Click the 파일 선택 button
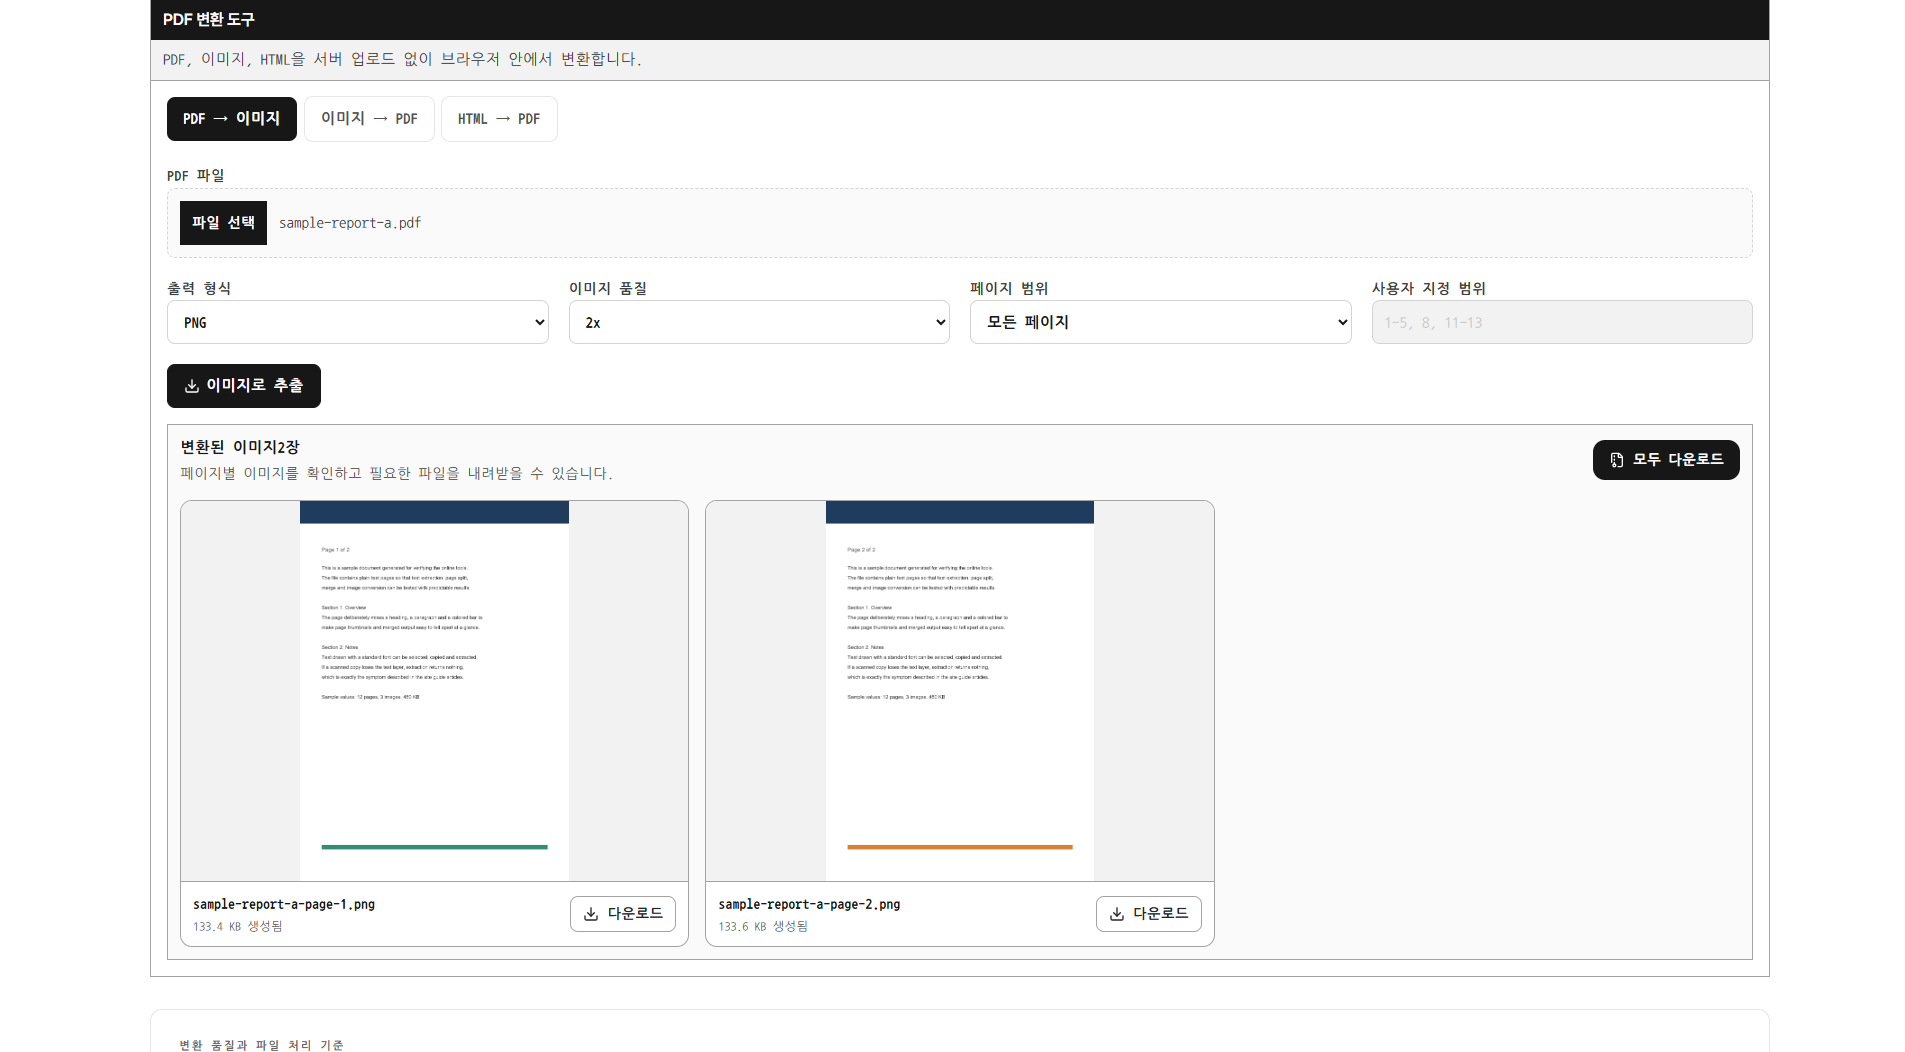The width and height of the screenshot is (1905, 1052). [x=223, y=223]
